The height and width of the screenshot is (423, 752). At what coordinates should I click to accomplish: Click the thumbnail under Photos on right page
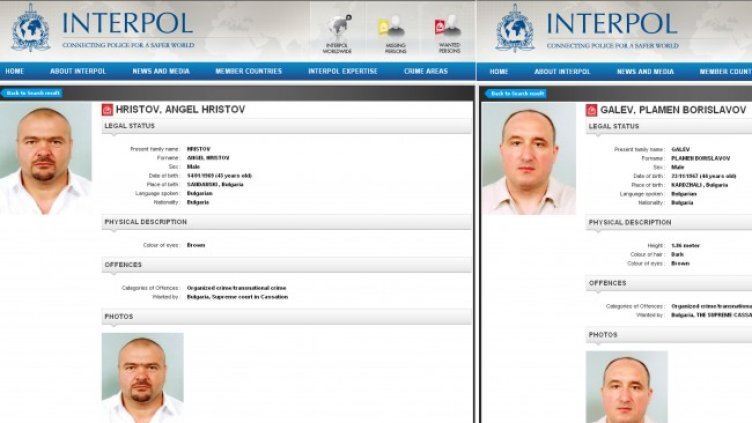click(x=626, y=386)
